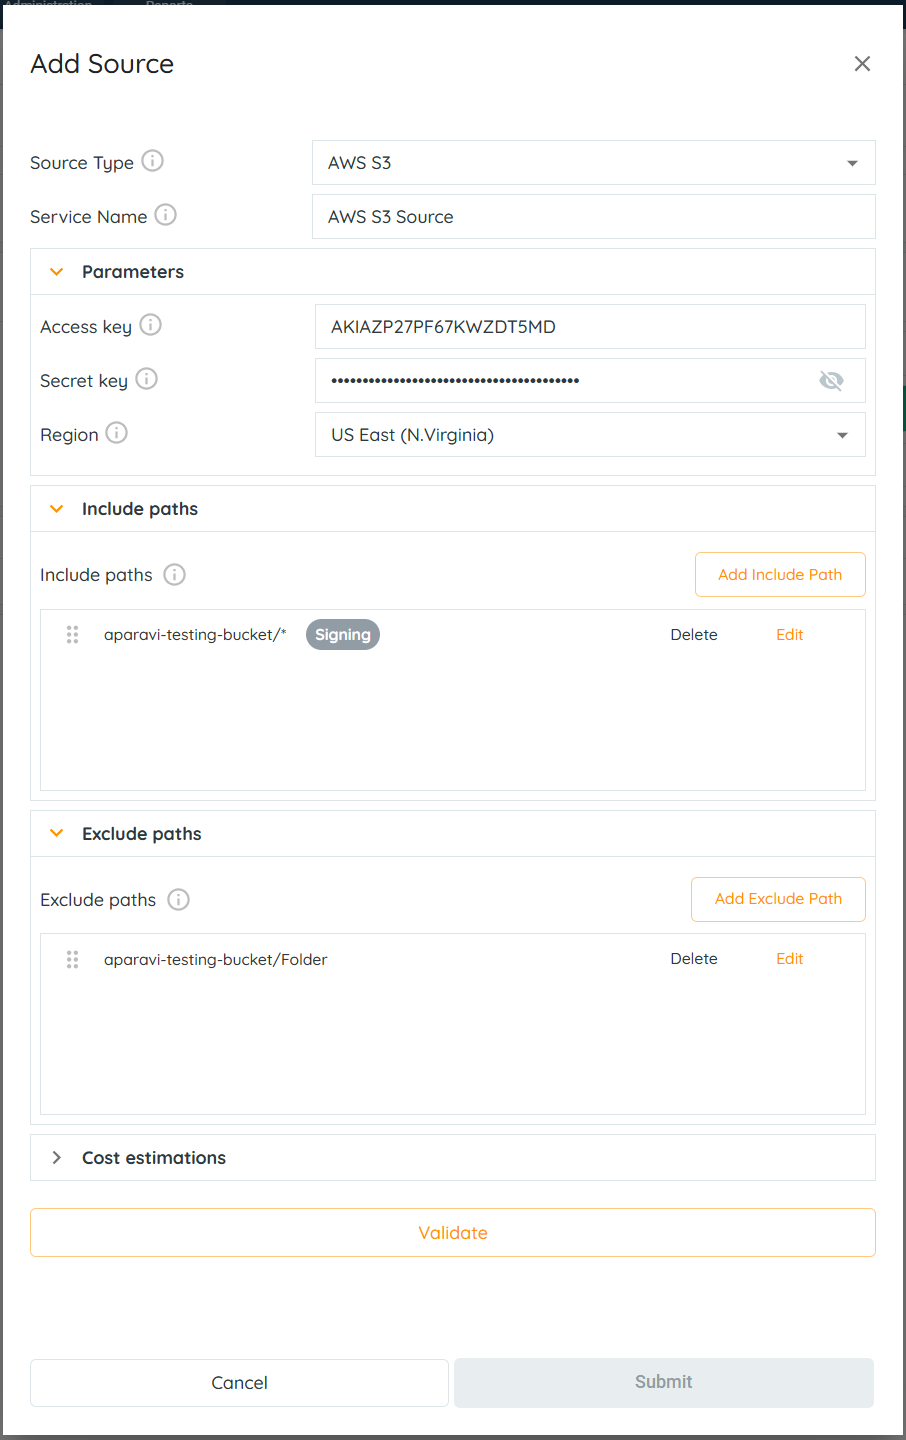Click the Include paths info icon
The width and height of the screenshot is (906, 1440).
(x=174, y=574)
